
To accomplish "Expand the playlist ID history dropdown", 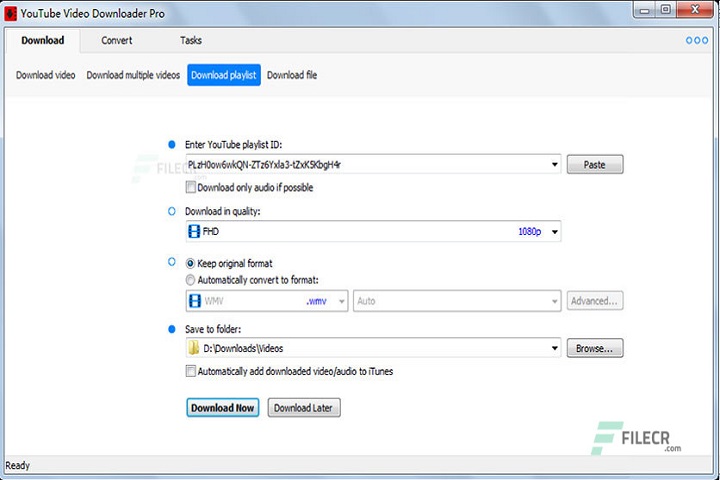I will [x=555, y=165].
